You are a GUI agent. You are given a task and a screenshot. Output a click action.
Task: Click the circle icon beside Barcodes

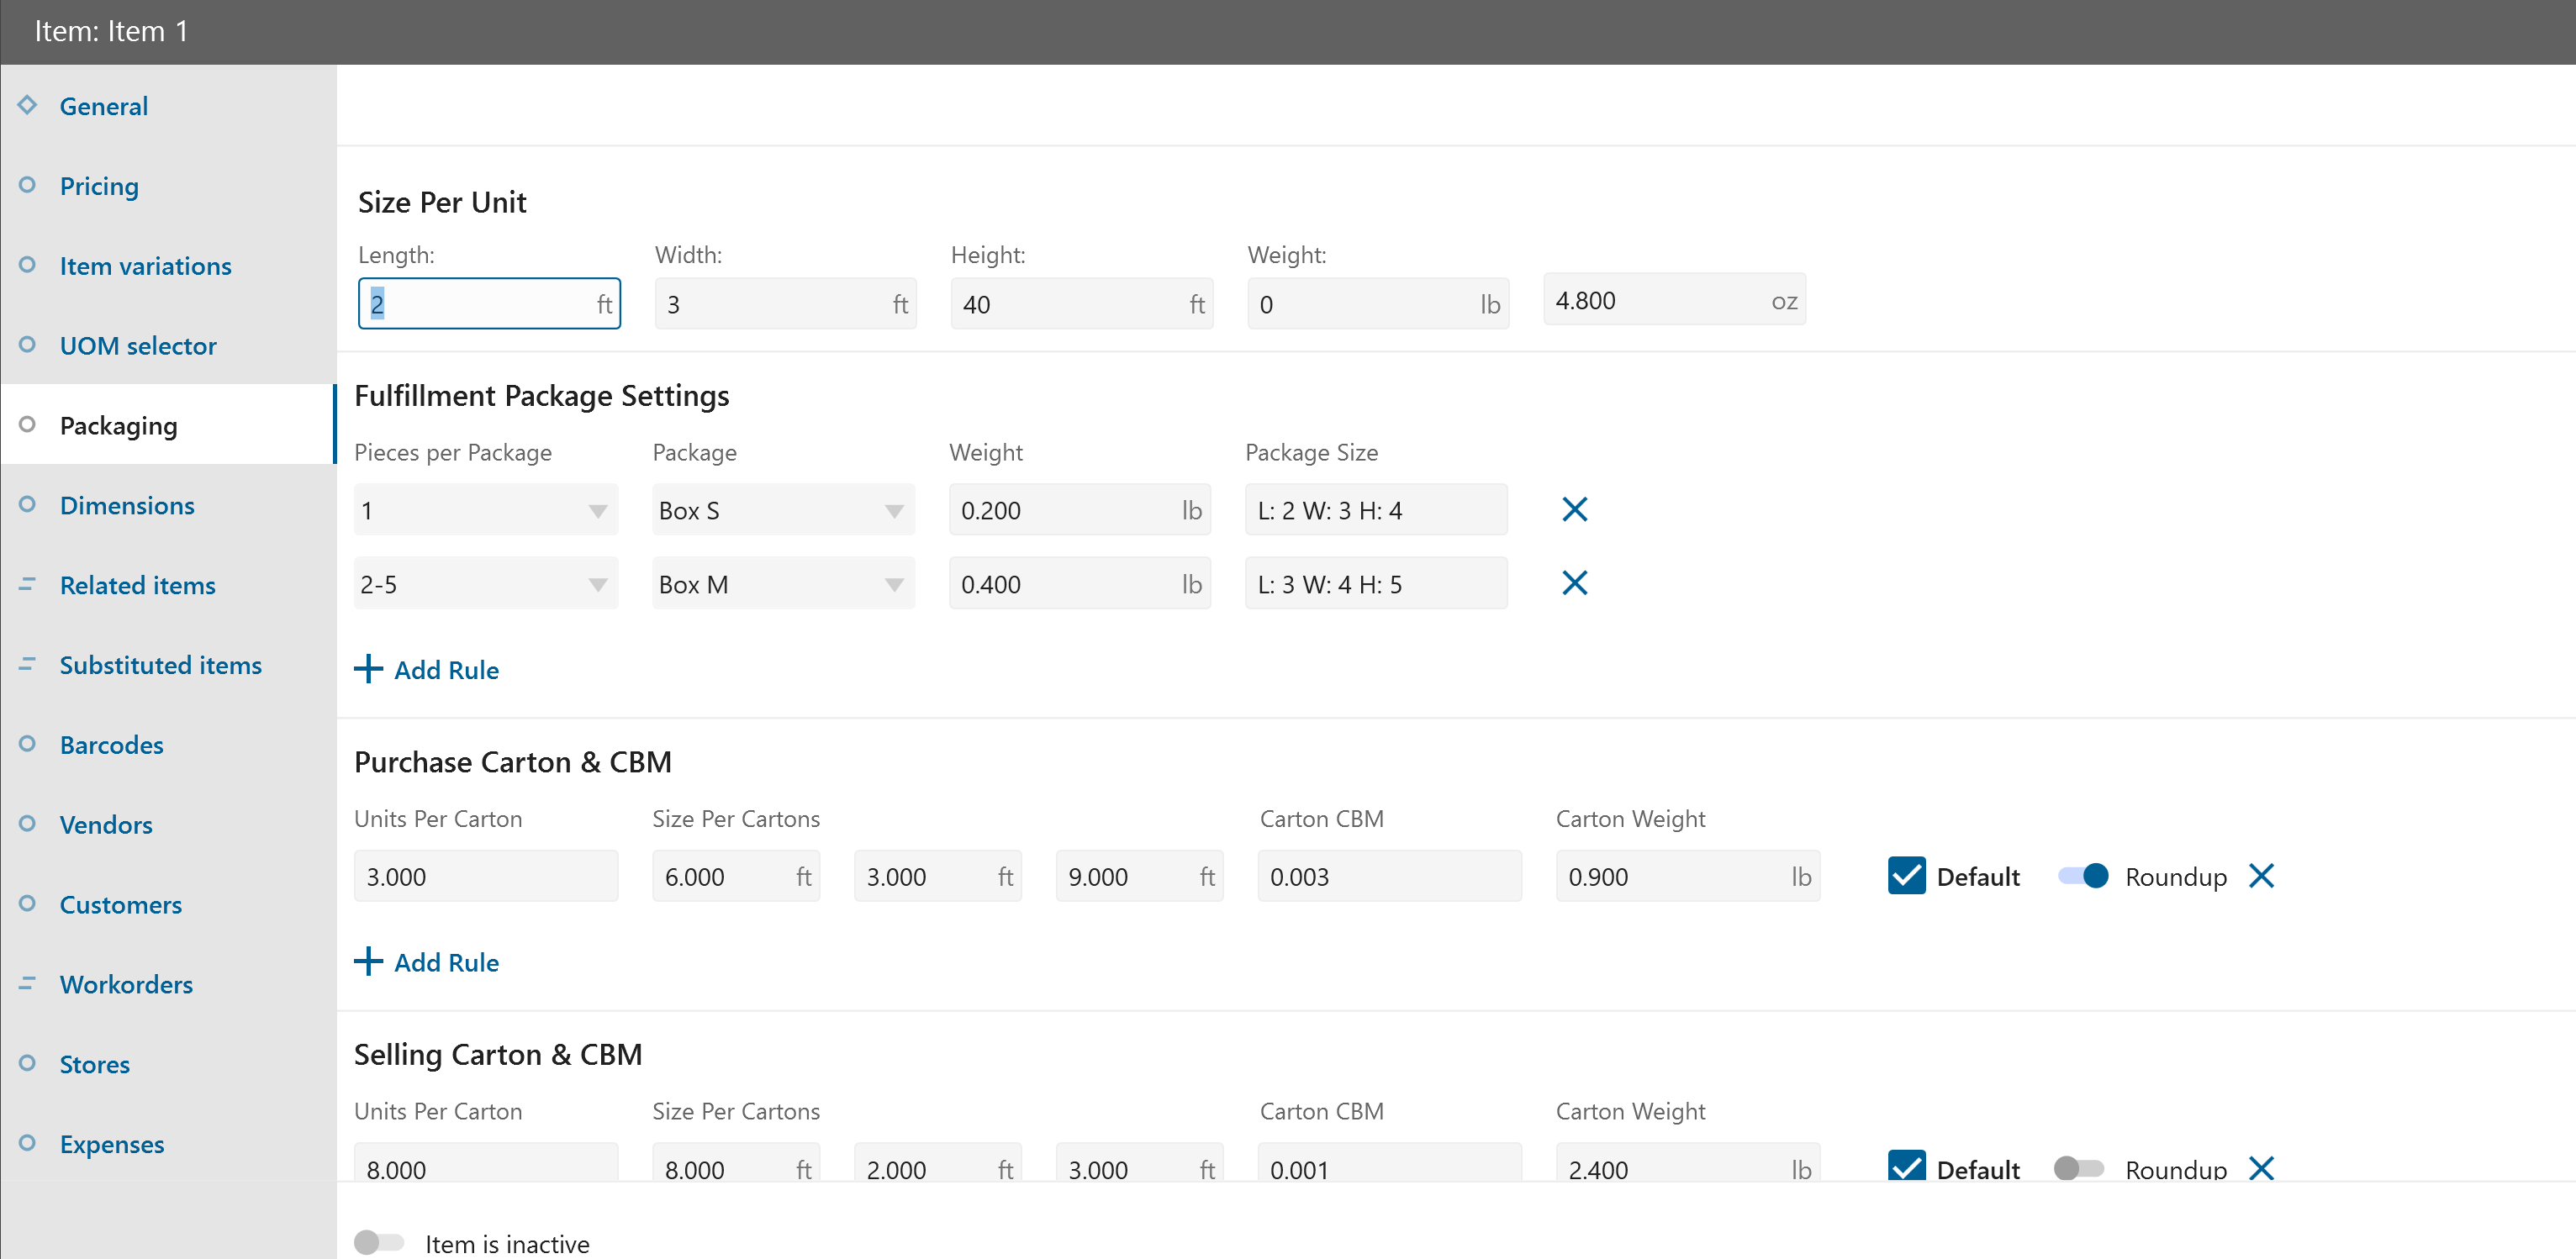coord(27,744)
